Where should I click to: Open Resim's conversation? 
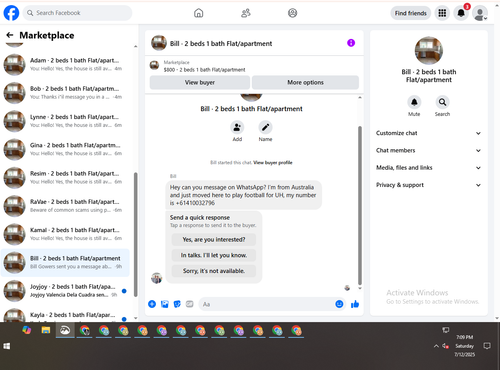[x=65, y=178]
